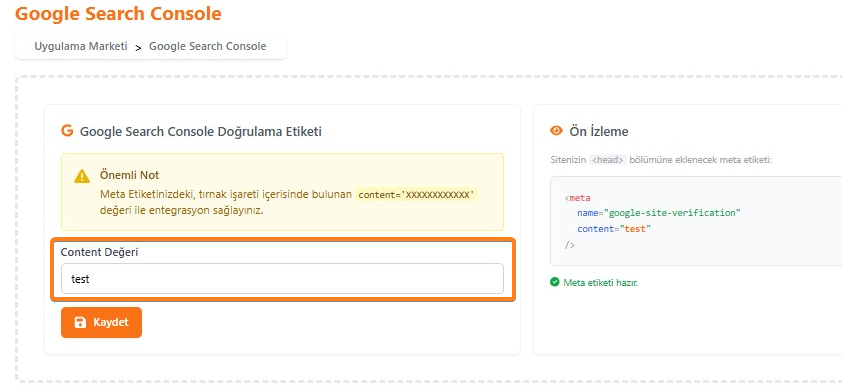Click the Meta etiketi hazır status text
842x392 pixels.
[600, 282]
